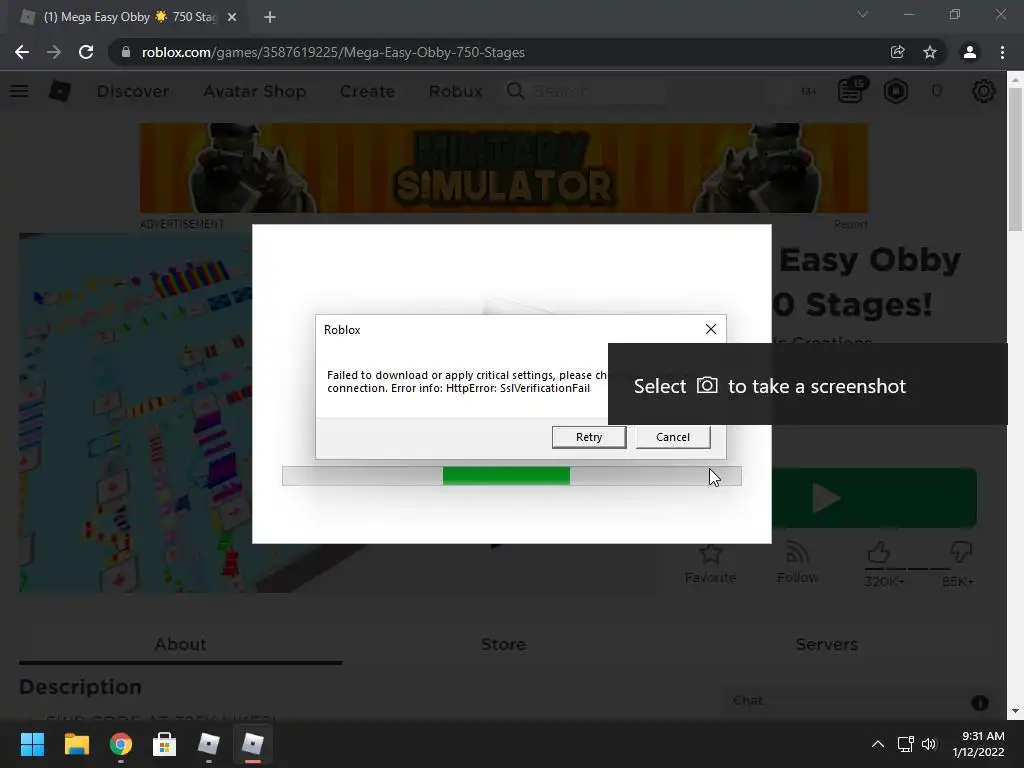Click Retry in the Roblox error dialog
This screenshot has width=1024, height=768.
point(588,437)
